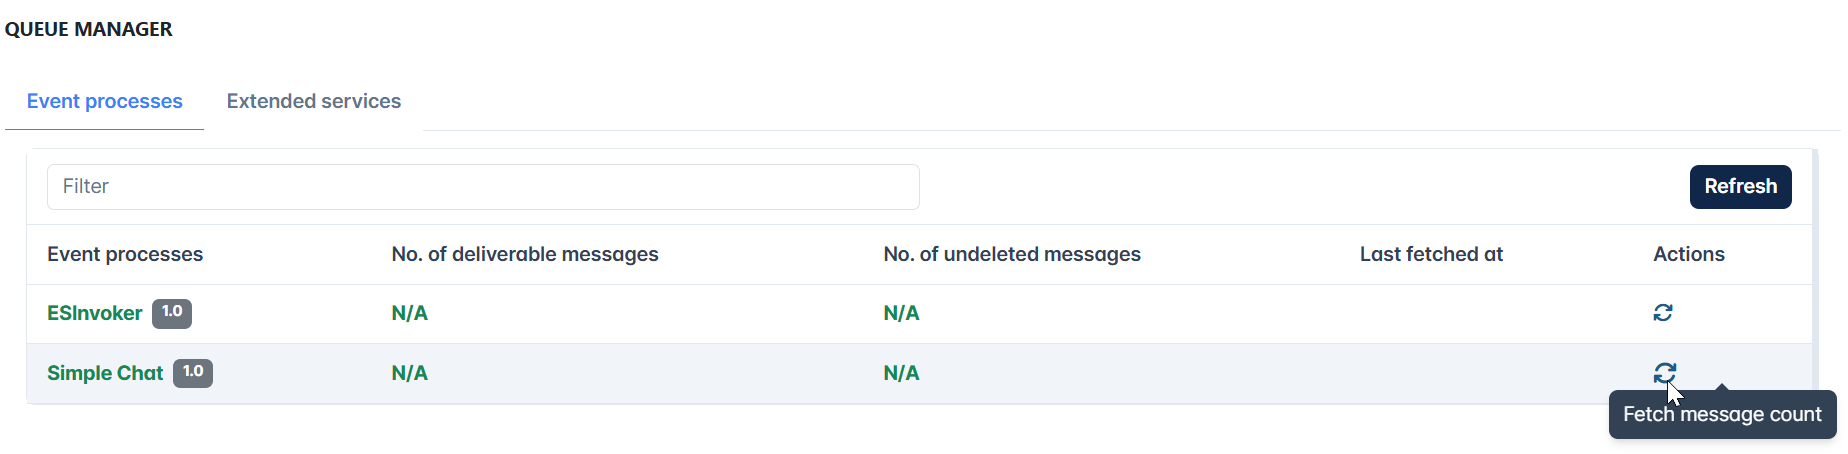Click the QUEUE MANAGER page heading
Image resolution: width=1848 pixels, height=454 pixels.
coord(89,29)
